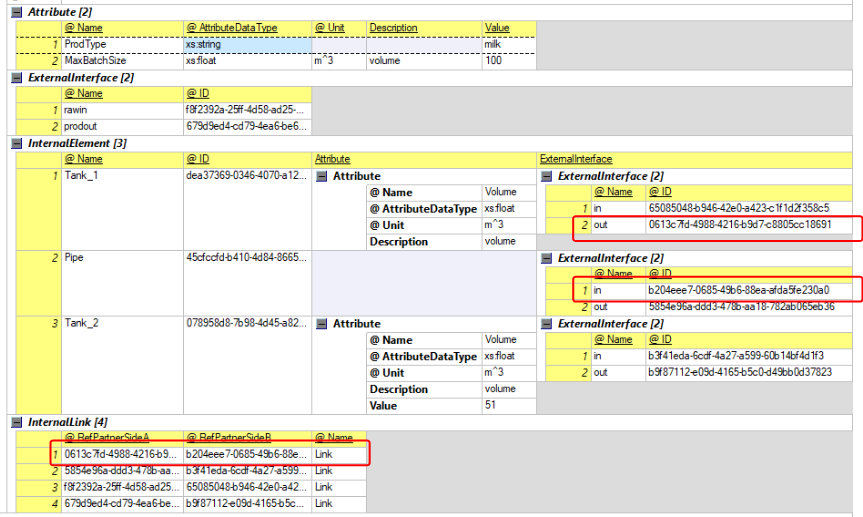This screenshot has height=517, width=863.
Task: Select the MaxBatchSize name cell
Action: click(114, 61)
